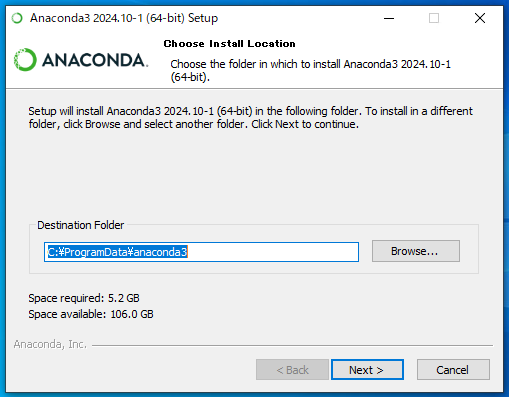The width and height of the screenshot is (509, 397).
Task: Click the 'Space required: 5.2 GB' text
Action: tap(84, 298)
